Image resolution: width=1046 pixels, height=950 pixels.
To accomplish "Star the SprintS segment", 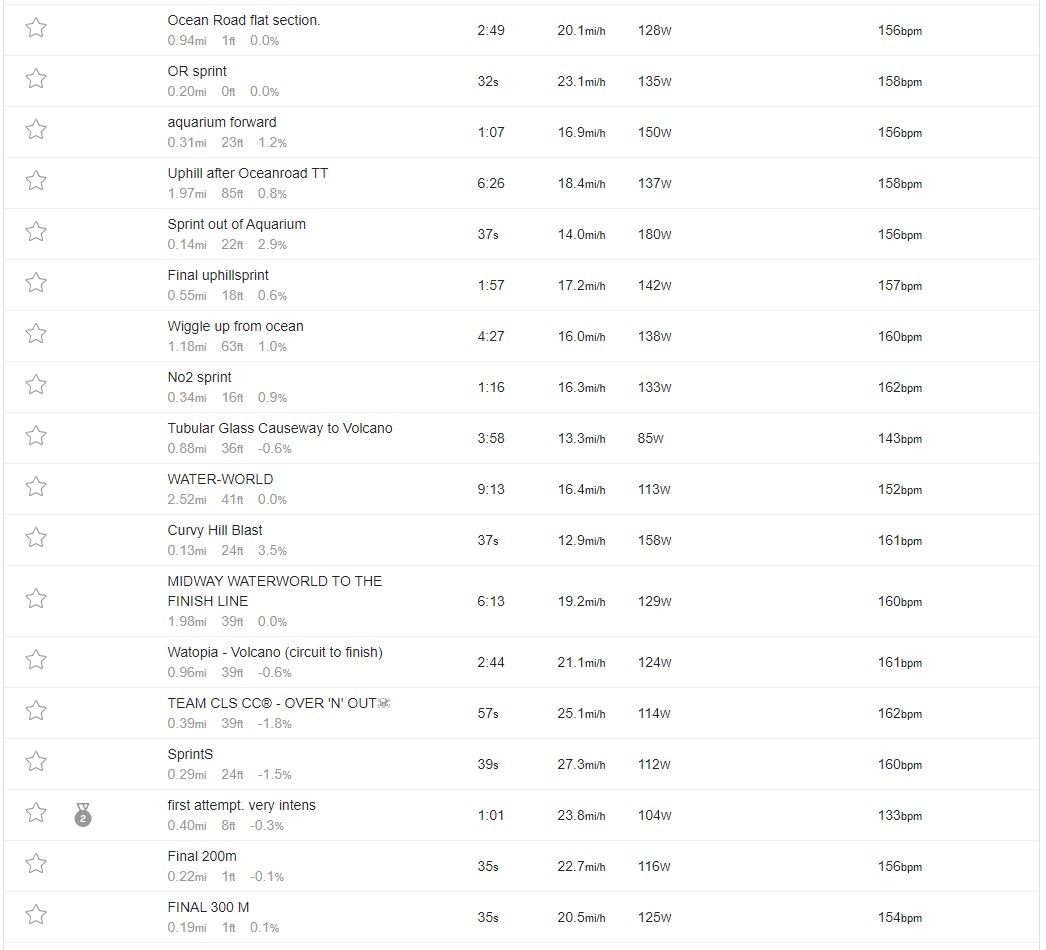I will point(36,762).
